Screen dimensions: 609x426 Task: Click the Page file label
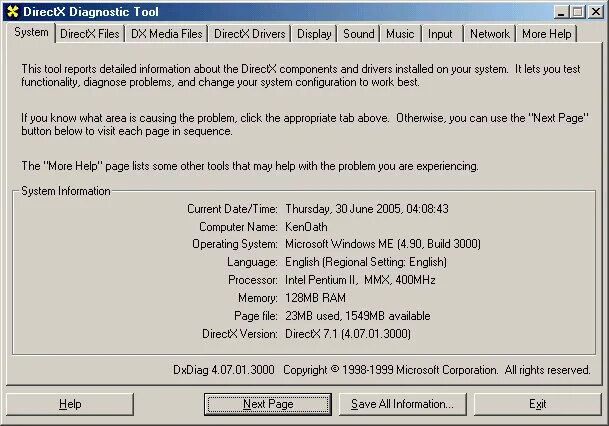[256, 316]
